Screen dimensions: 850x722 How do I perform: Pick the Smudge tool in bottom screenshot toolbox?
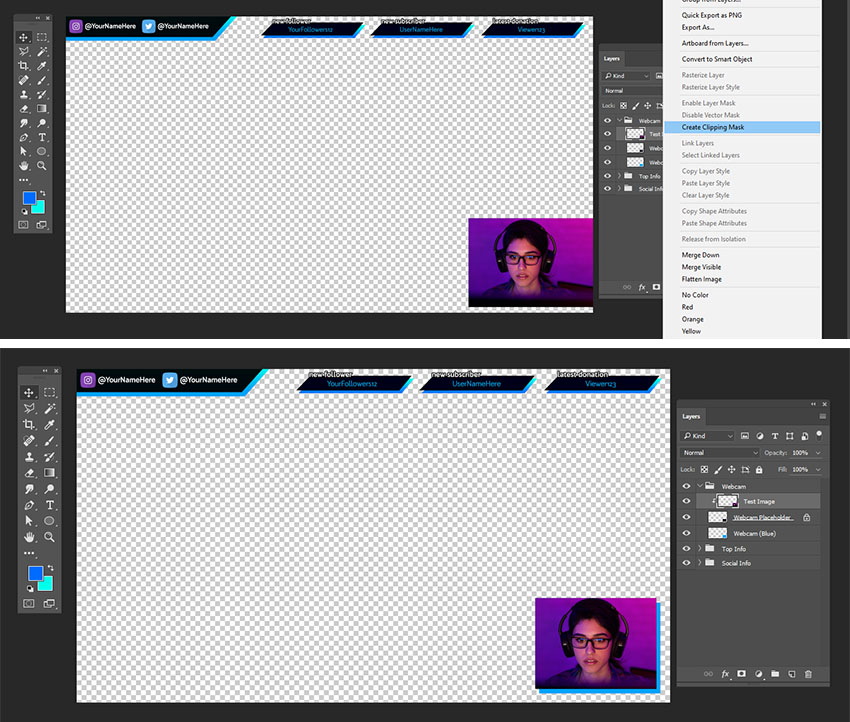tap(29, 489)
